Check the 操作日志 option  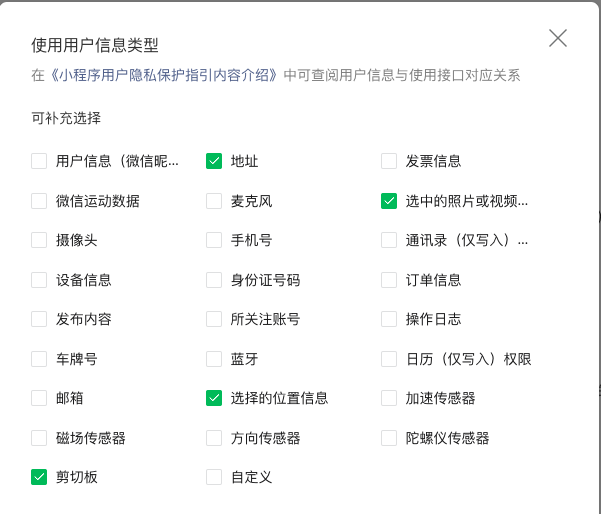coord(389,319)
